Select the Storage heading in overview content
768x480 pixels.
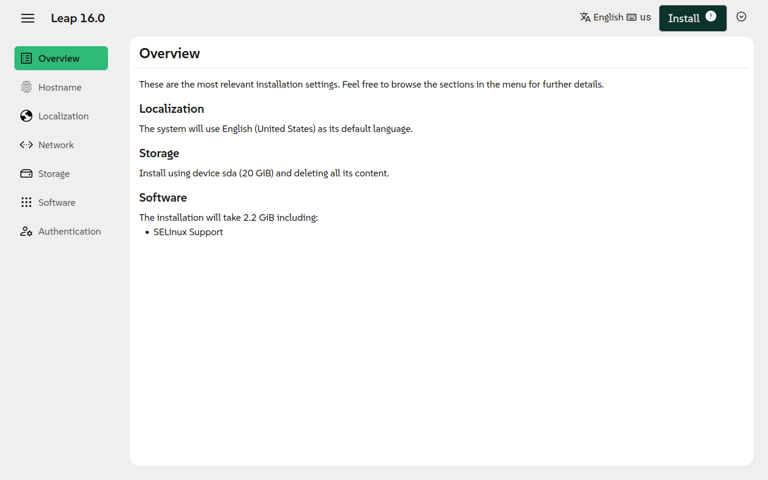coord(159,153)
